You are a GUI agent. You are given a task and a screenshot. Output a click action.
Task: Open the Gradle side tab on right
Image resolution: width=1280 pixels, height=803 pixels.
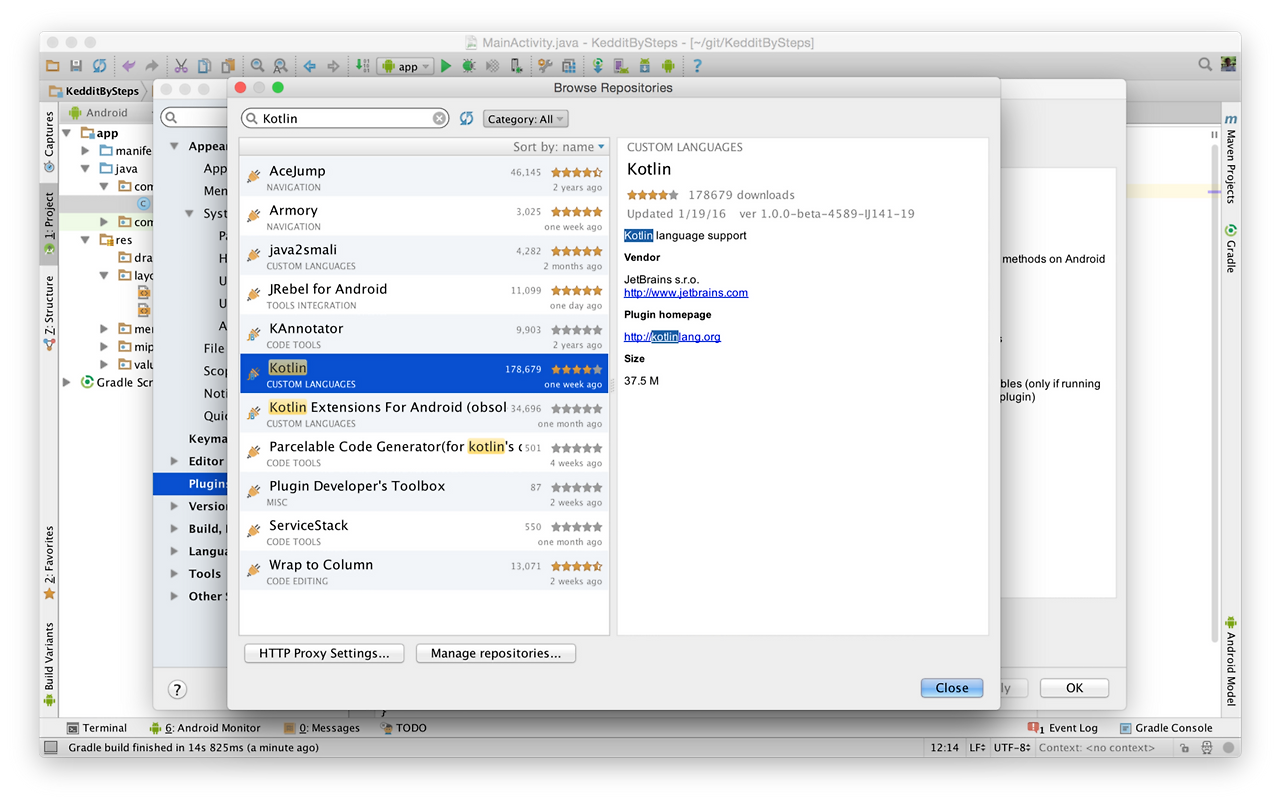tap(1231, 249)
